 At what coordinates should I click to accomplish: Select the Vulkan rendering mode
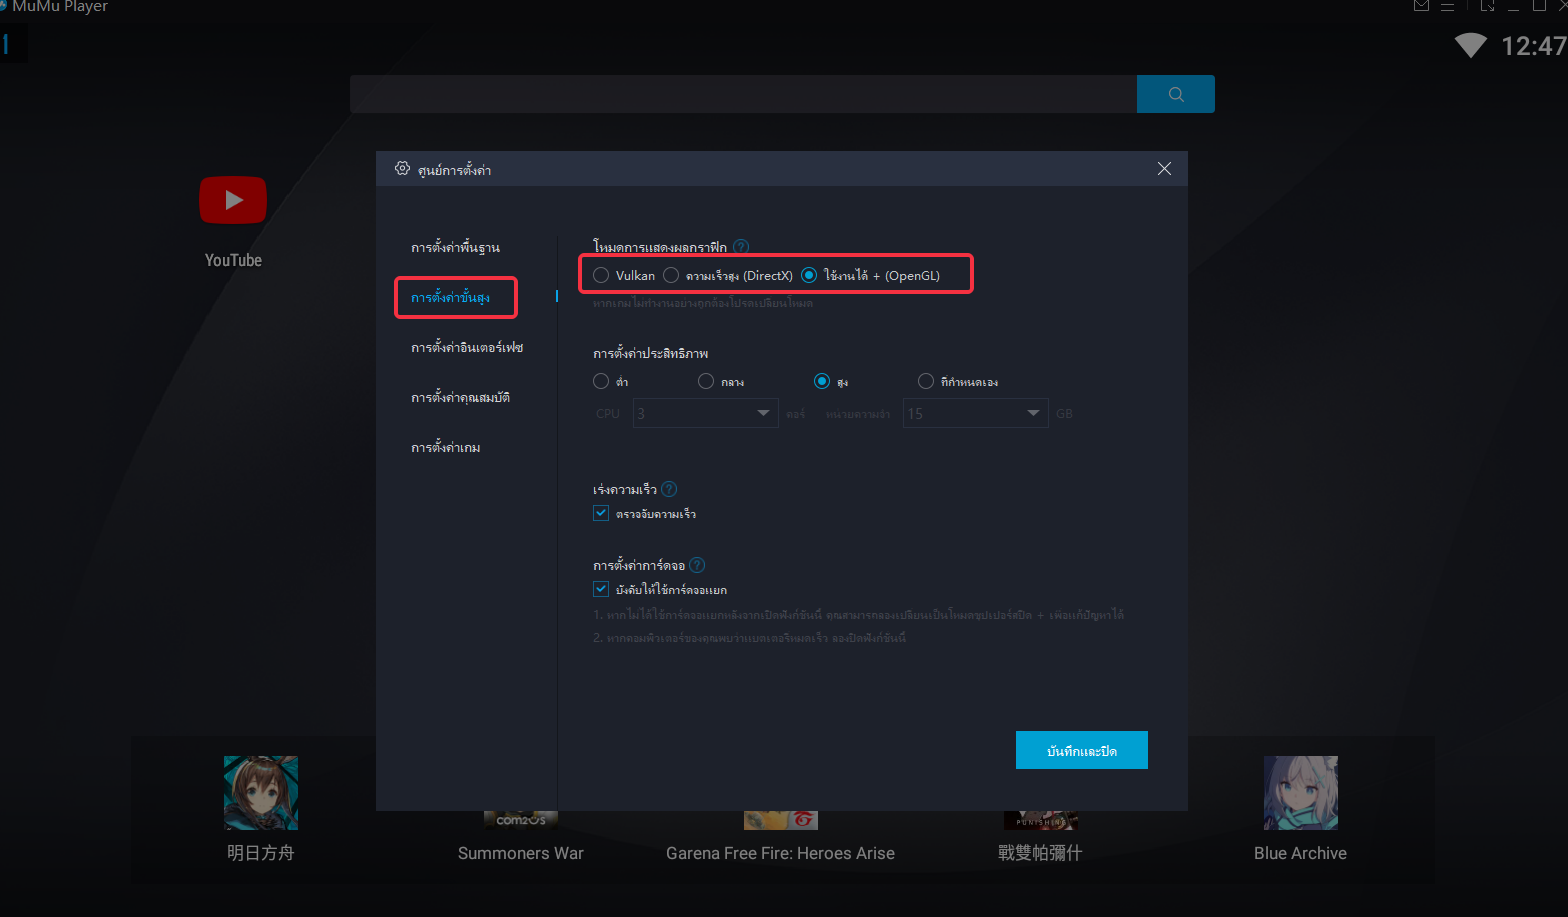pyautogui.click(x=601, y=275)
